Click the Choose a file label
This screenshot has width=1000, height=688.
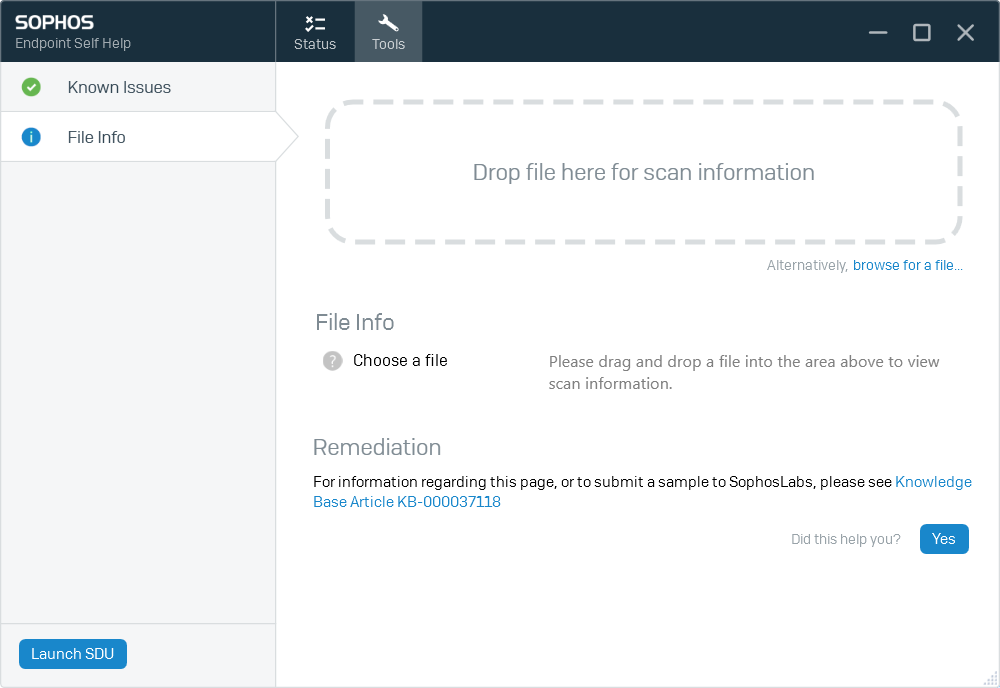[400, 360]
